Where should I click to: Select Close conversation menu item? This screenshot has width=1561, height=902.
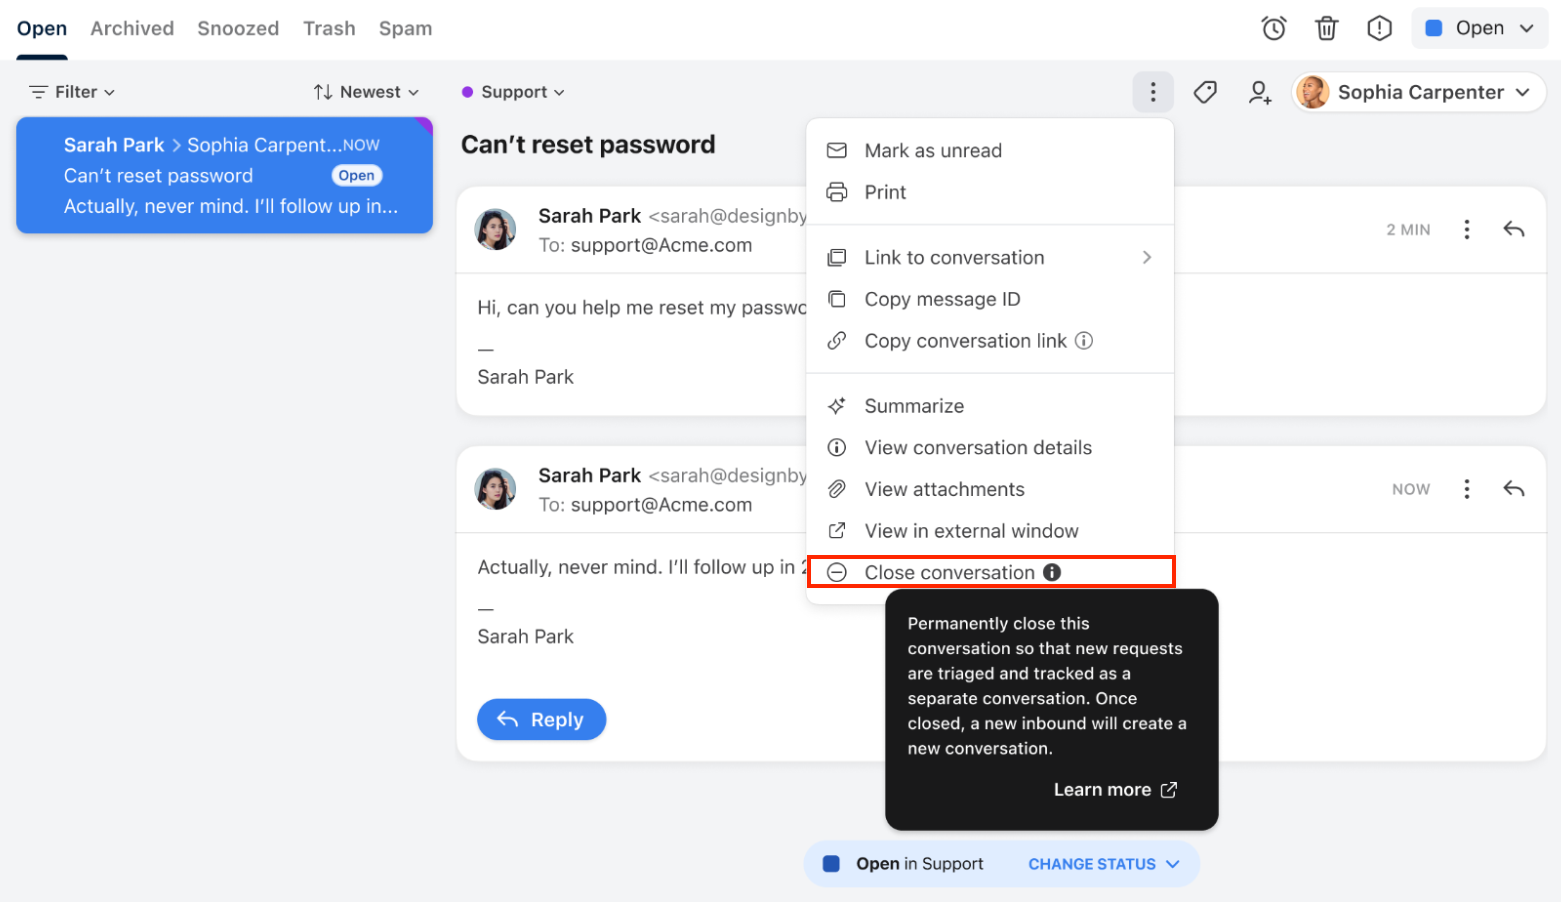click(990, 572)
